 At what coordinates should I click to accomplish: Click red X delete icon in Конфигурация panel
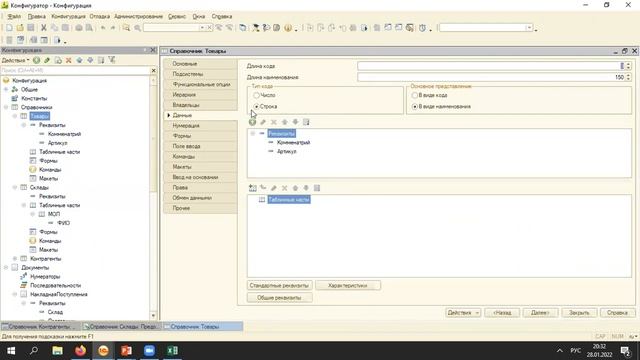(x=69, y=60)
